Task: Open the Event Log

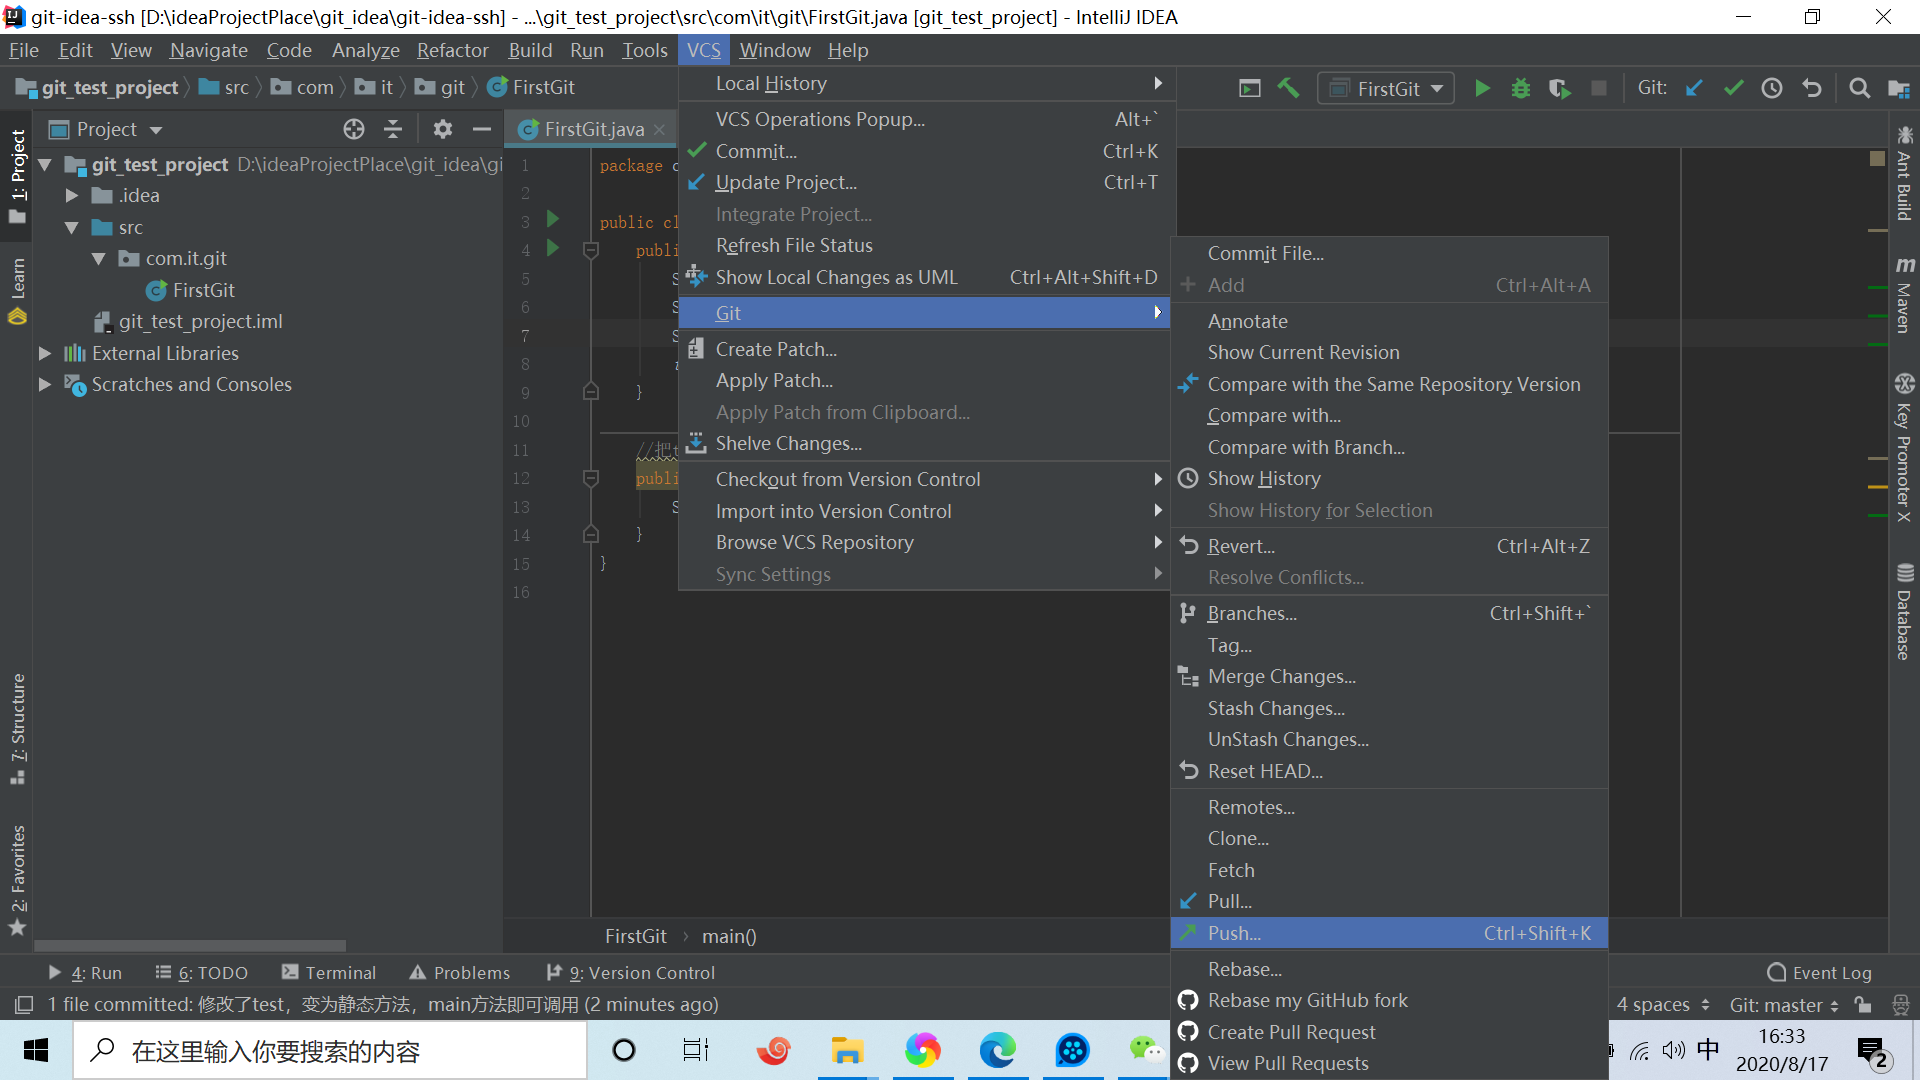Action: pos(1820,972)
